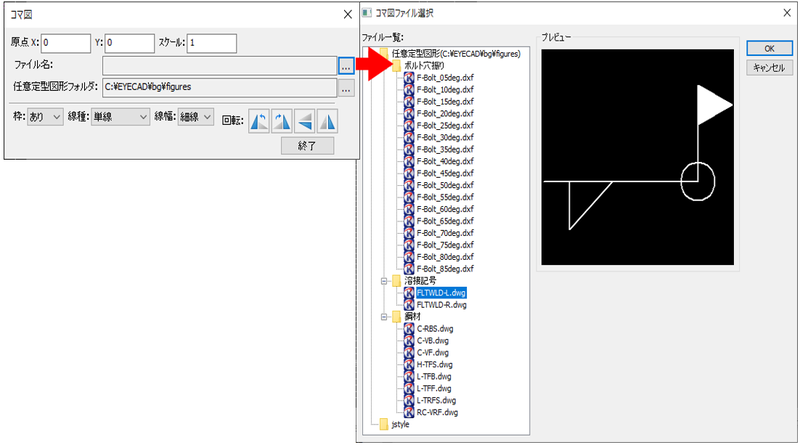Click the 終了 button

[307, 146]
